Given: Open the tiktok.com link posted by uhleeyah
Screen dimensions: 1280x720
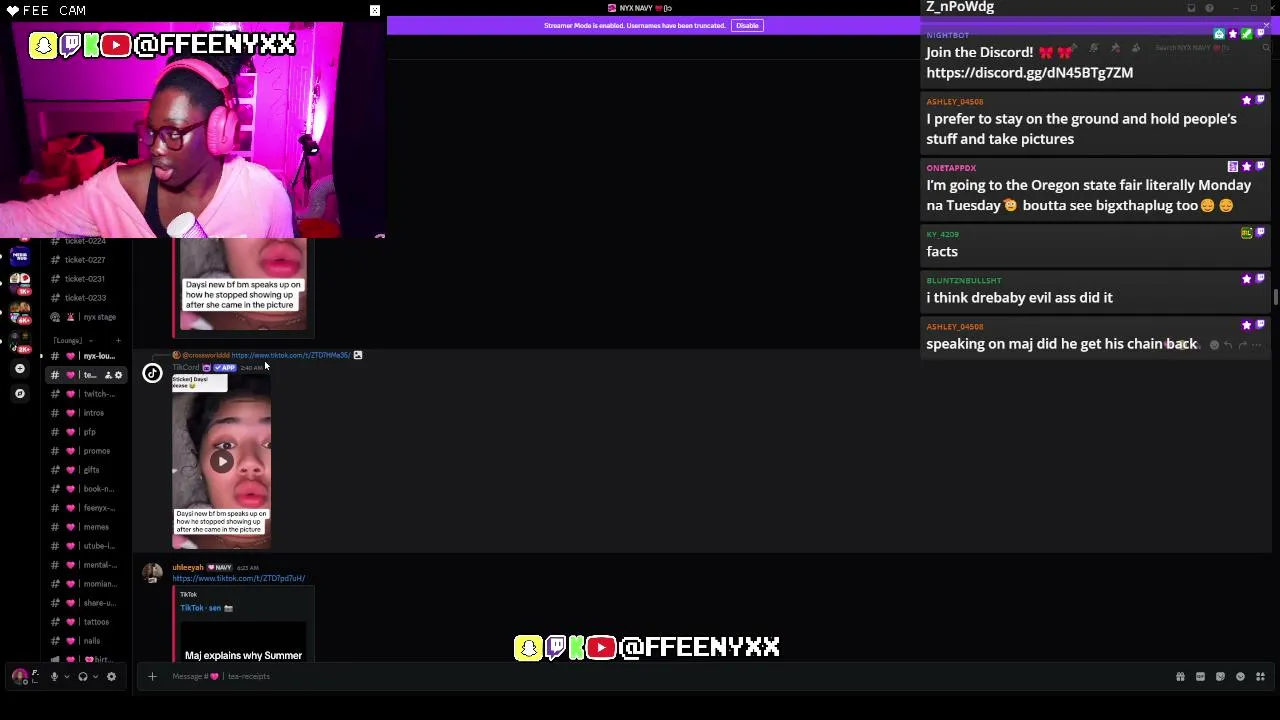Looking at the screenshot, I should pos(238,578).
